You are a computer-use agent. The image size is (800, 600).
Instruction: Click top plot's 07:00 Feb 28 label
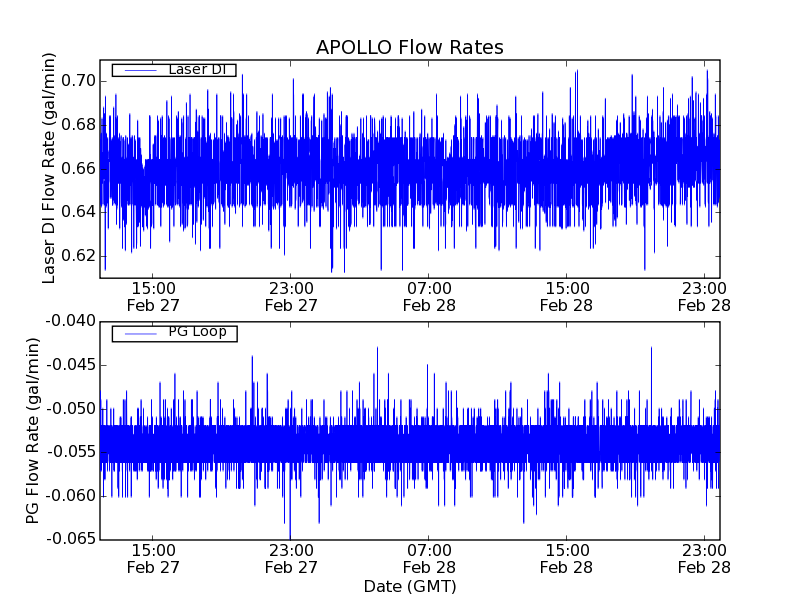tap(429, 297)
